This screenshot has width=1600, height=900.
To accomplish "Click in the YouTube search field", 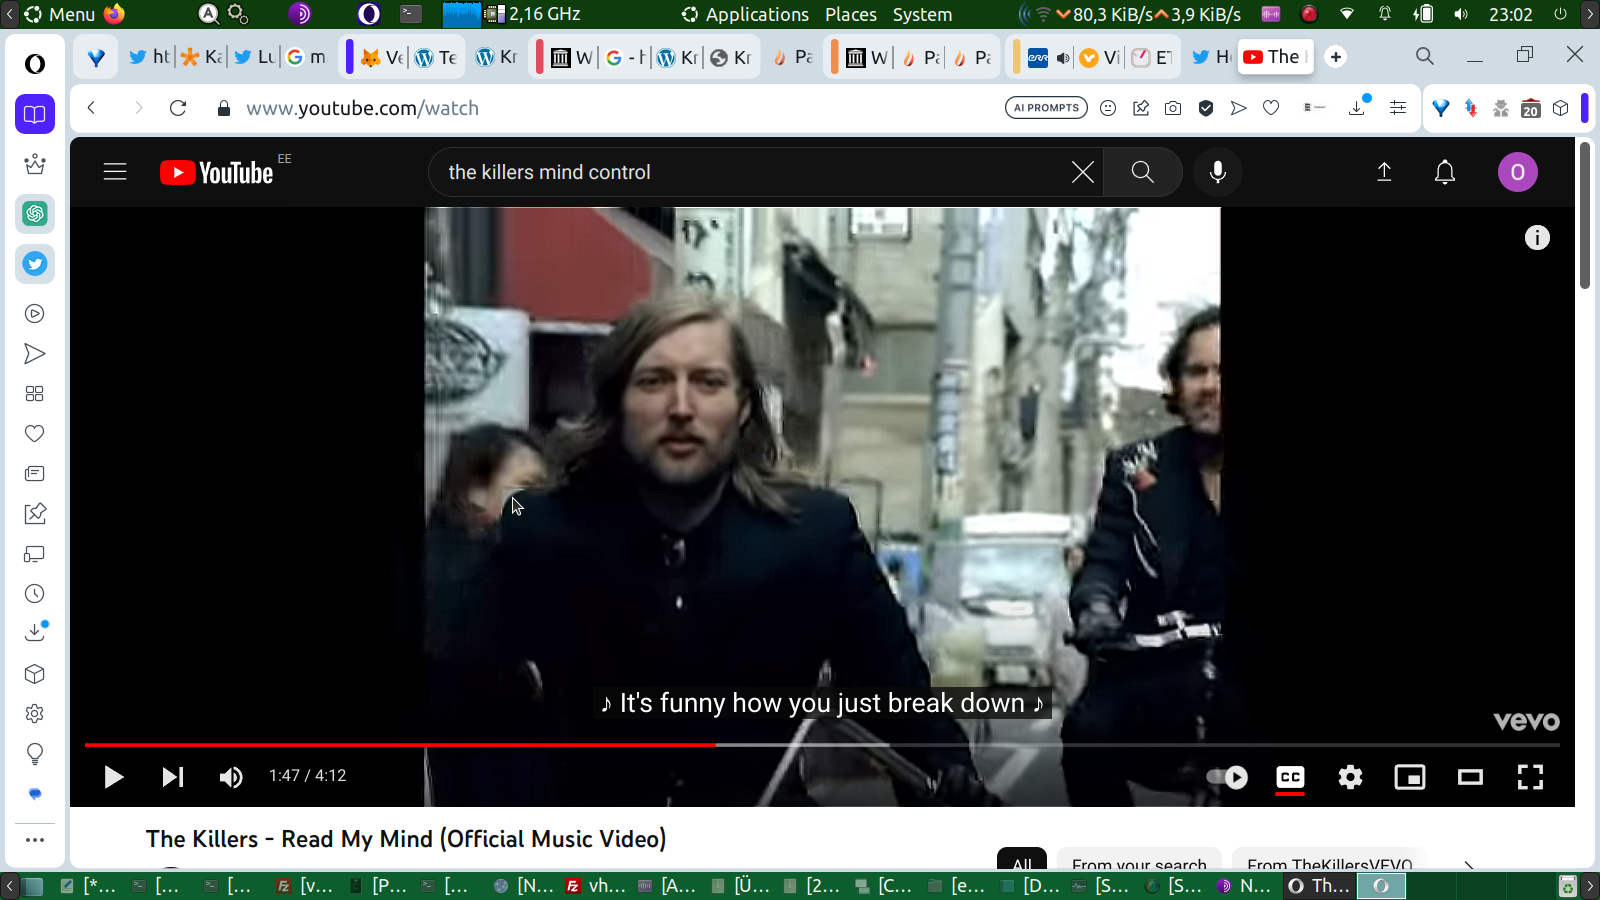I will pos(750,172).
